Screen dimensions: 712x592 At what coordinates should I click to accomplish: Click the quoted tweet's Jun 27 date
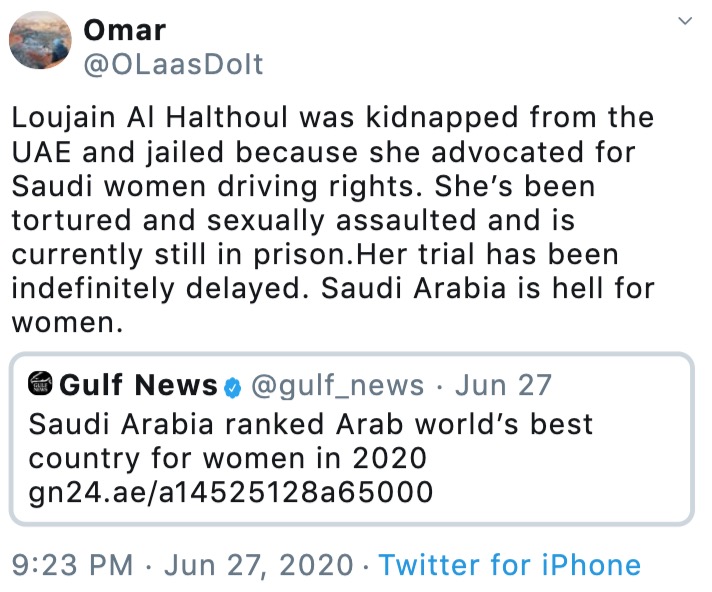503,385
